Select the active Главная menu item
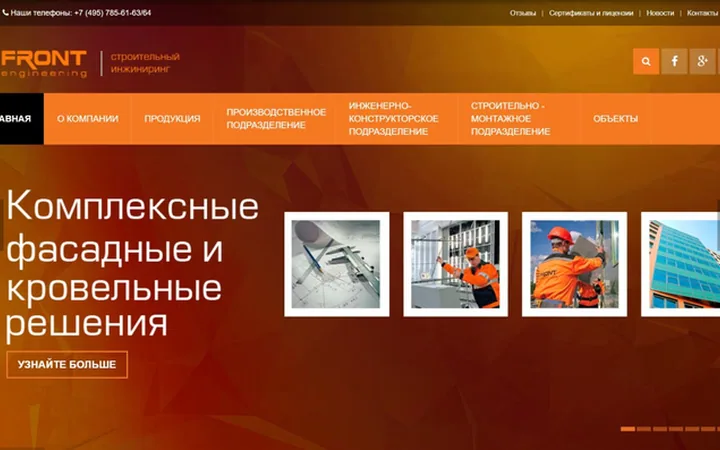Viewport: 720px width, 450px height. [22, 118]
